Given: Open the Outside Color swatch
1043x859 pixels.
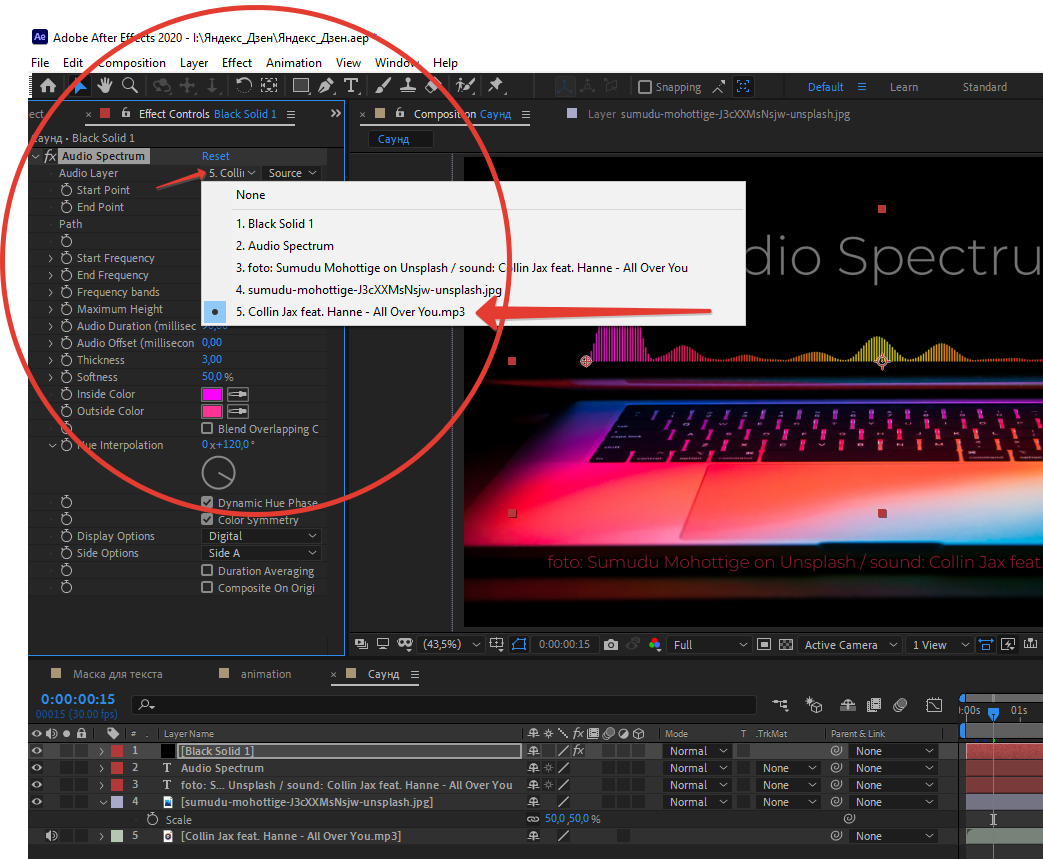Looking at the screenshot, I should [212, 411].
